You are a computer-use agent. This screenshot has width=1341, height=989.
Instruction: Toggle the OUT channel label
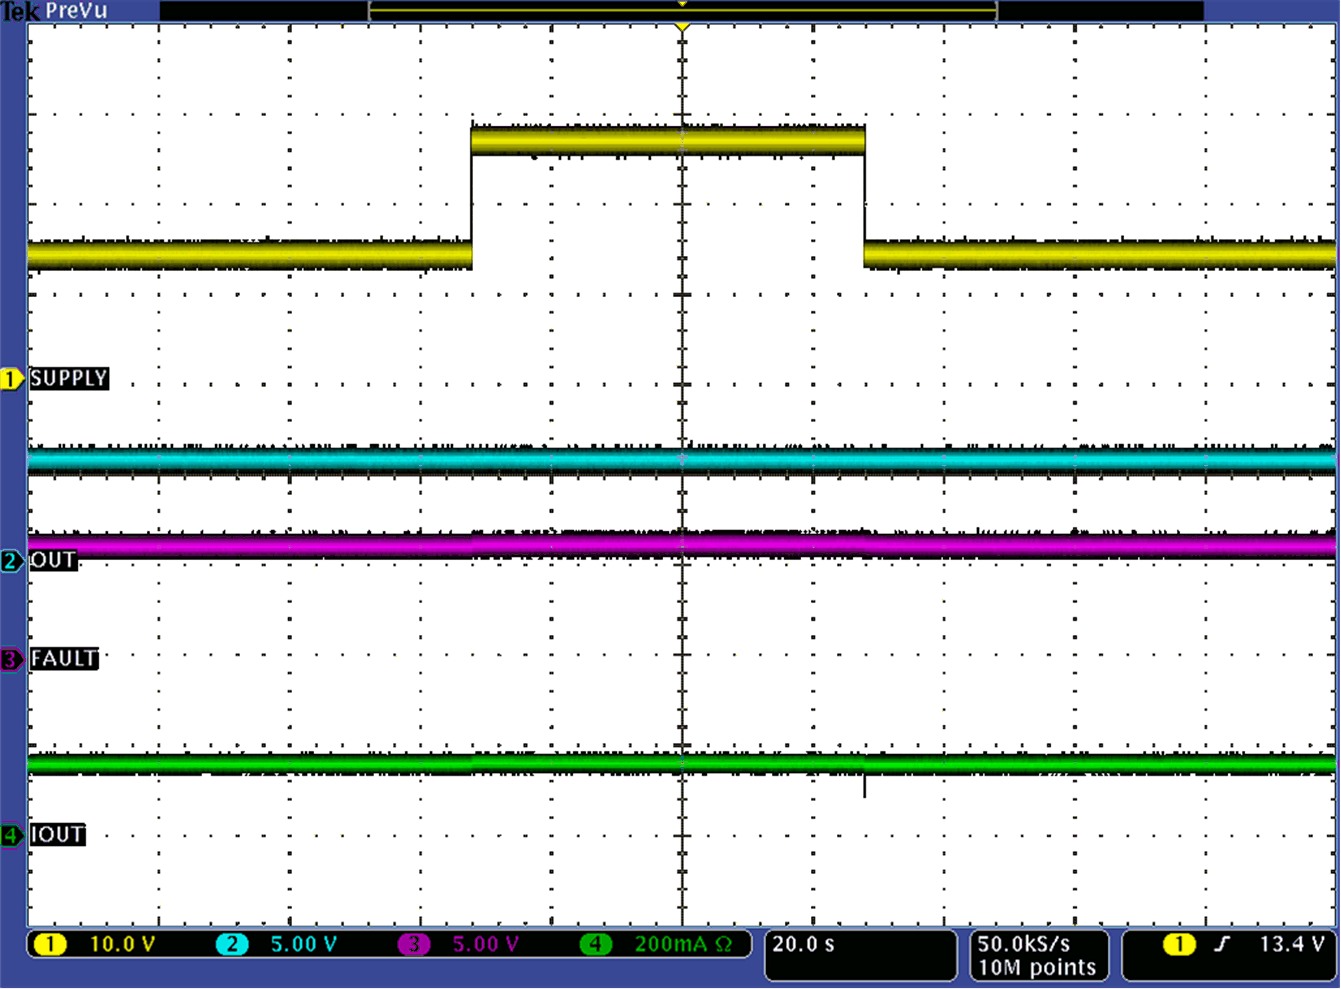pos(52,560)
